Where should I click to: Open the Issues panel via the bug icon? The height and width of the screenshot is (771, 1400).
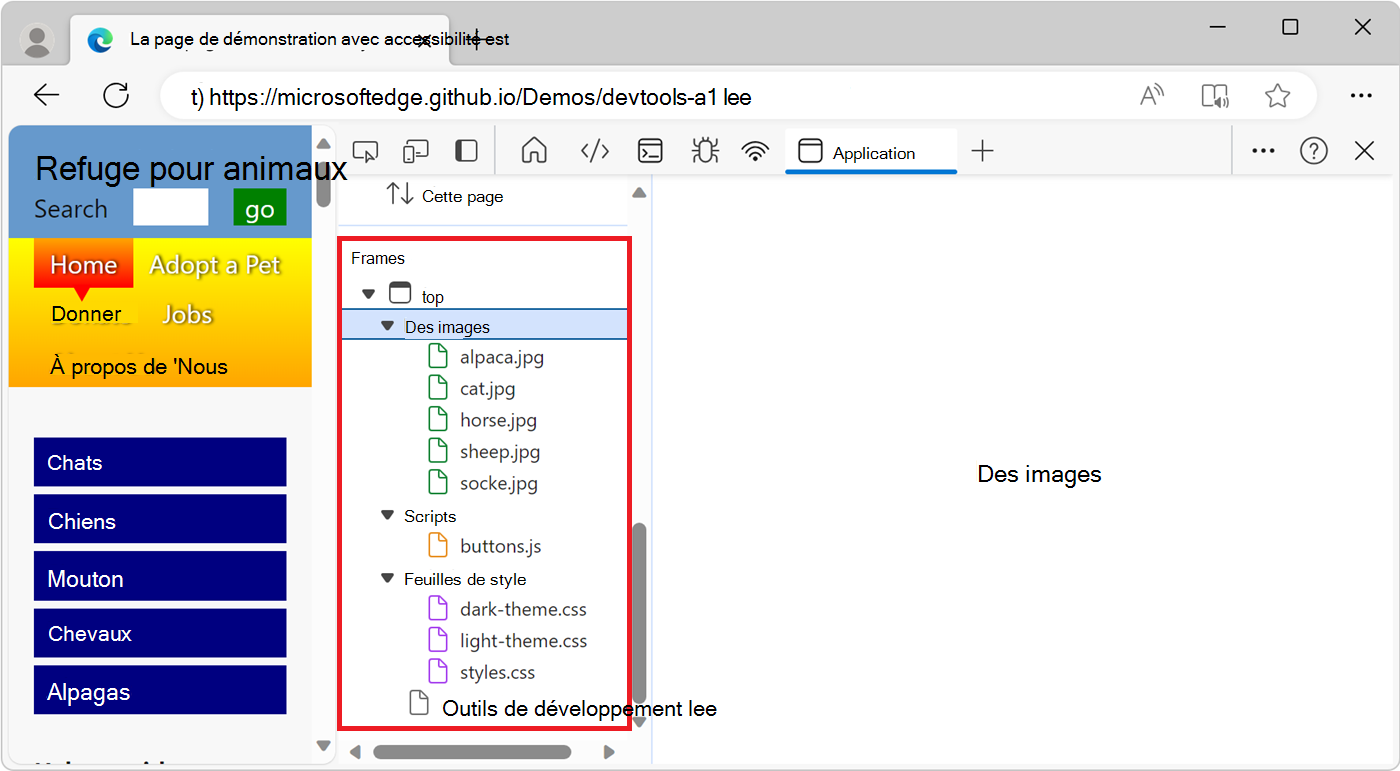tap(704, 150)
